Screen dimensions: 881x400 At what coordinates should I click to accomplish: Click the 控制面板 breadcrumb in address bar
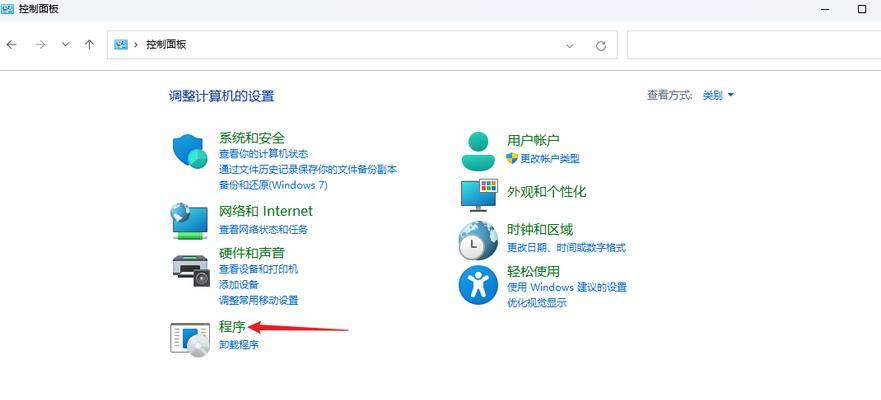click(166, 44)
